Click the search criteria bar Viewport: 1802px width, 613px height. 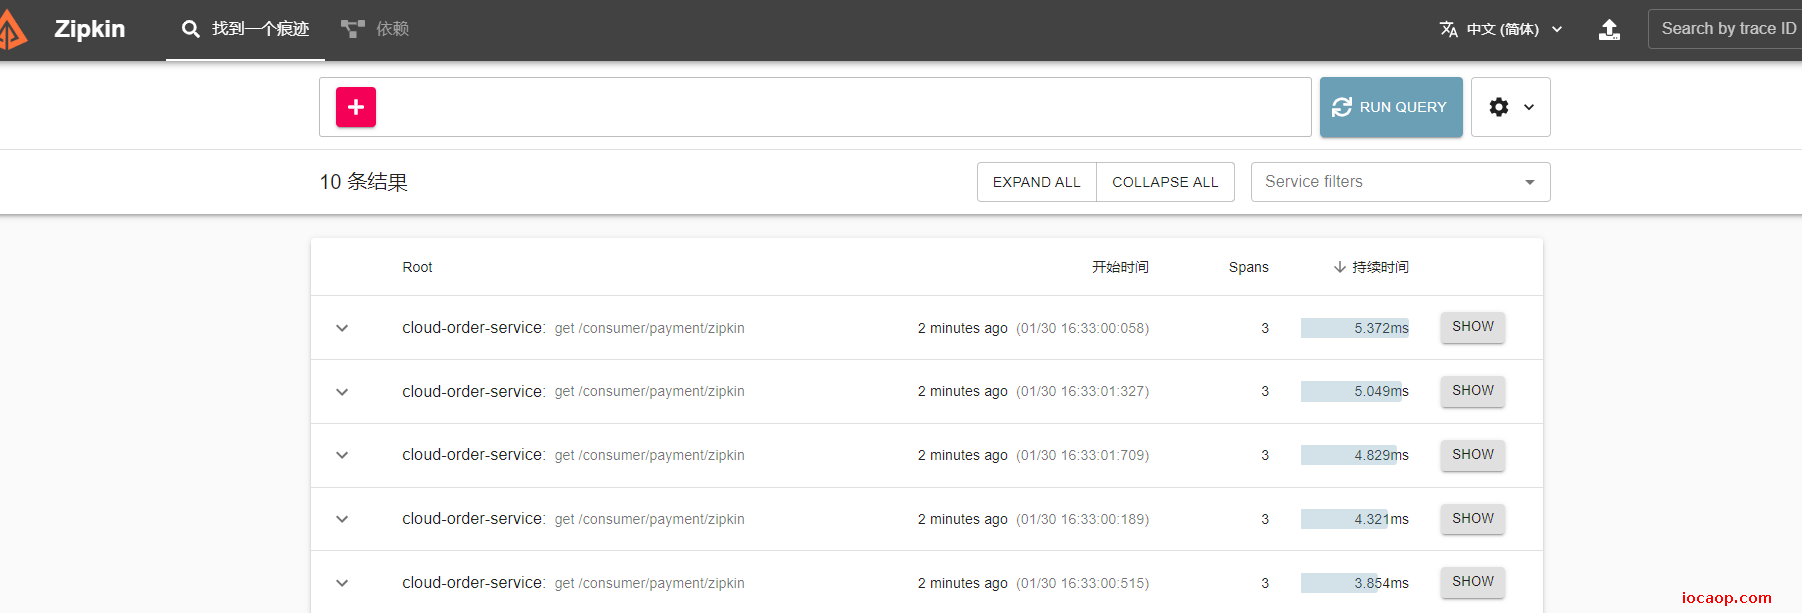click(815, 107)
